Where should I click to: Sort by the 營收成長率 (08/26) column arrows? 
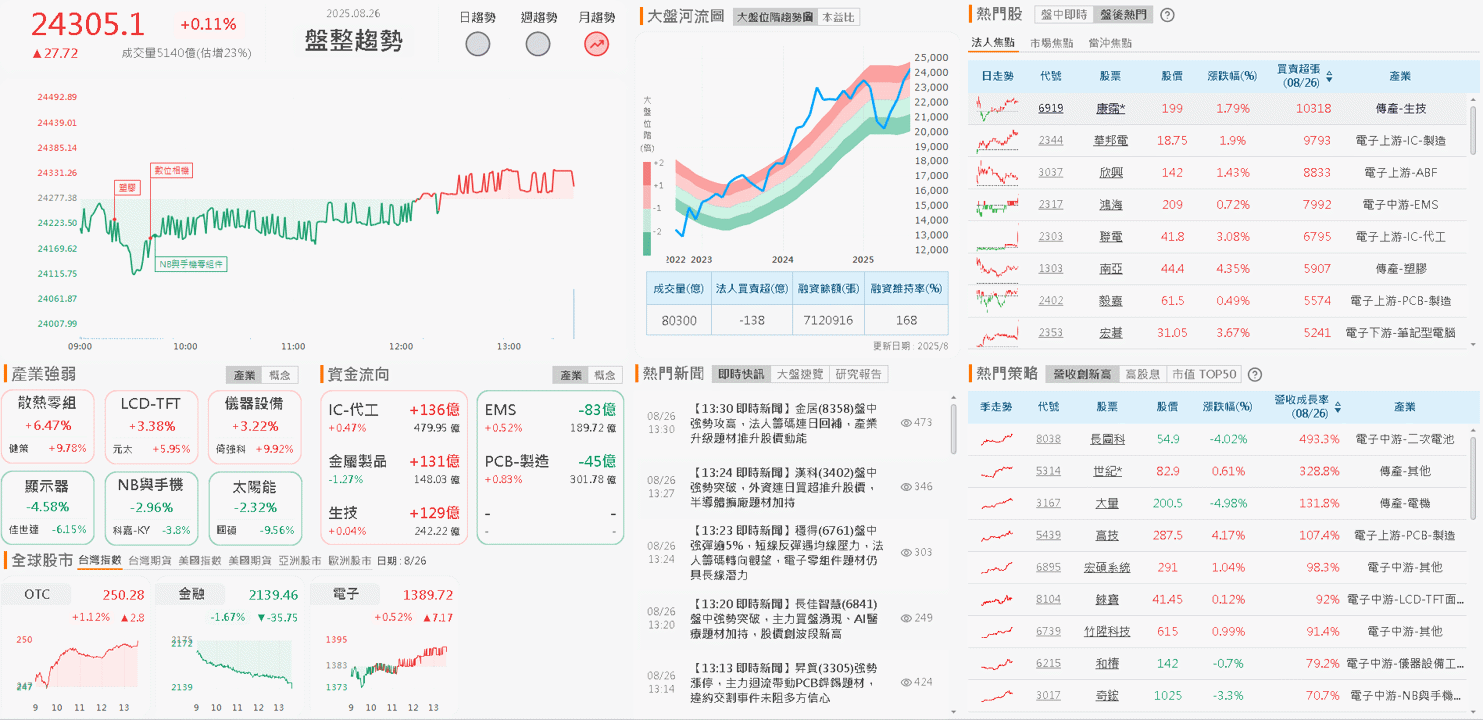pos(1338,407)
